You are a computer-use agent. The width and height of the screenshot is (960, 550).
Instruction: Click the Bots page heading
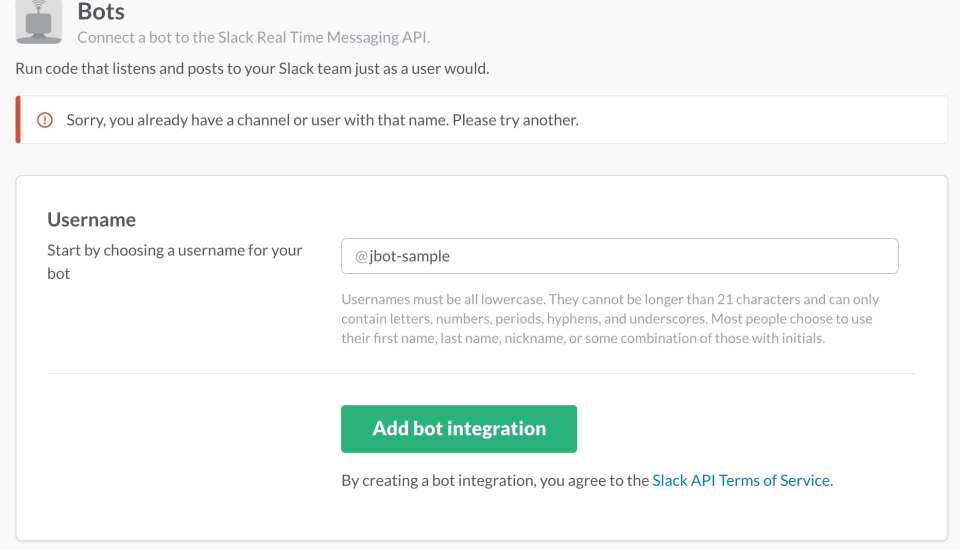[x=101, y=13]
